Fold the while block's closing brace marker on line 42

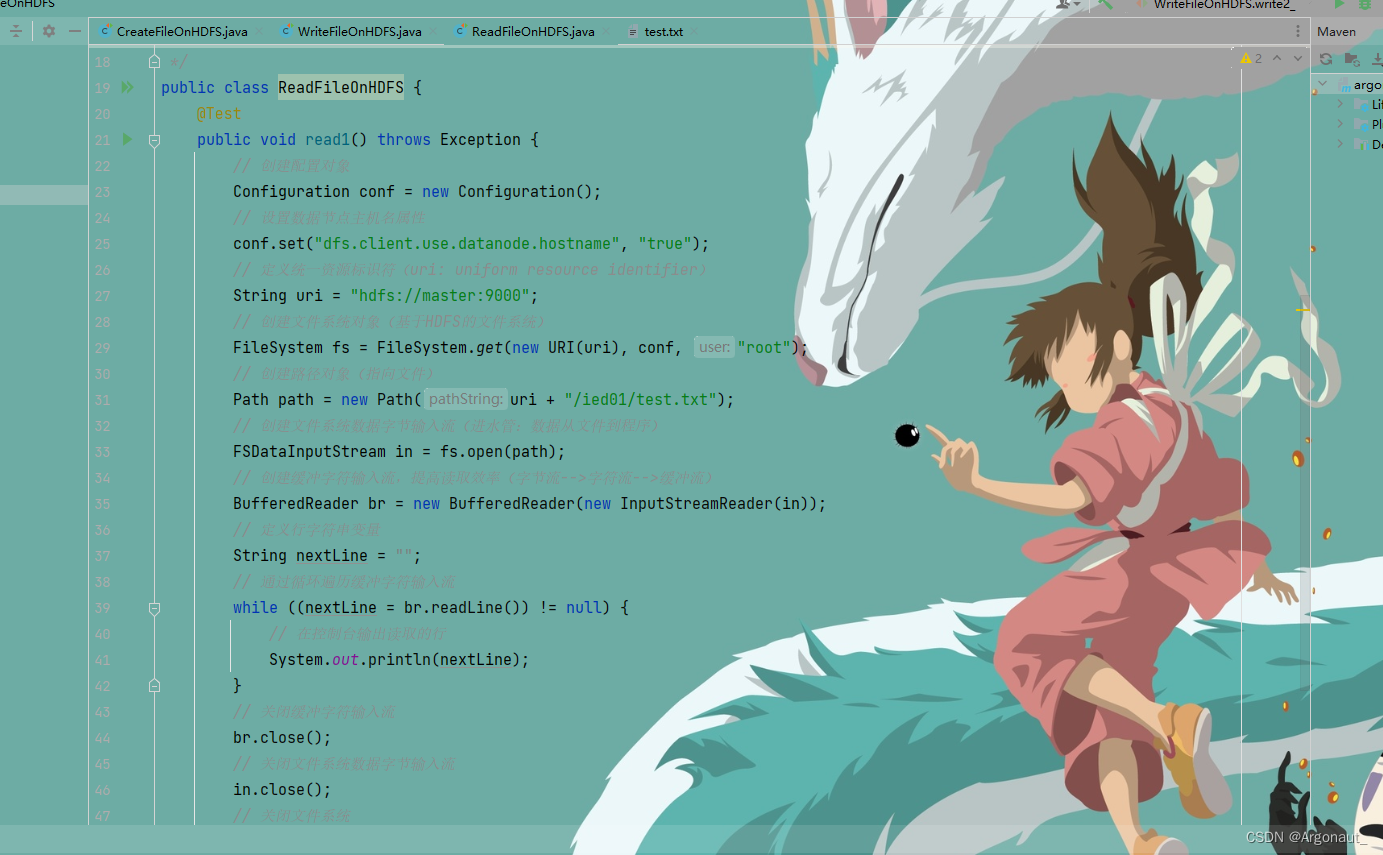(x=154, y=686)
